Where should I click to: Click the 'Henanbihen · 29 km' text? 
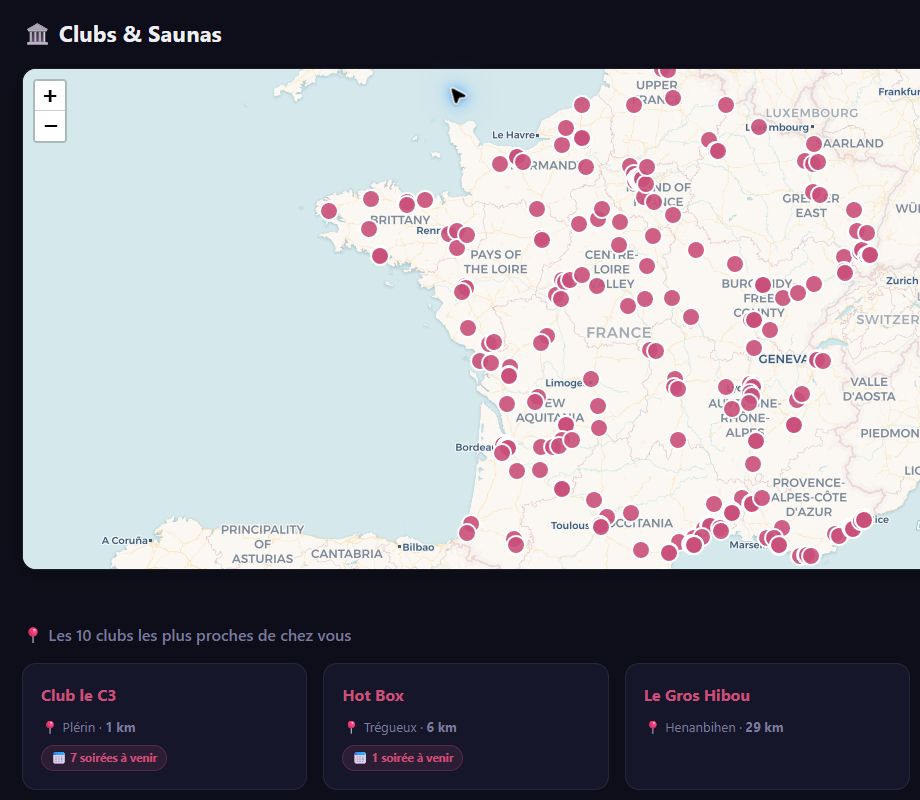[724, 727]
